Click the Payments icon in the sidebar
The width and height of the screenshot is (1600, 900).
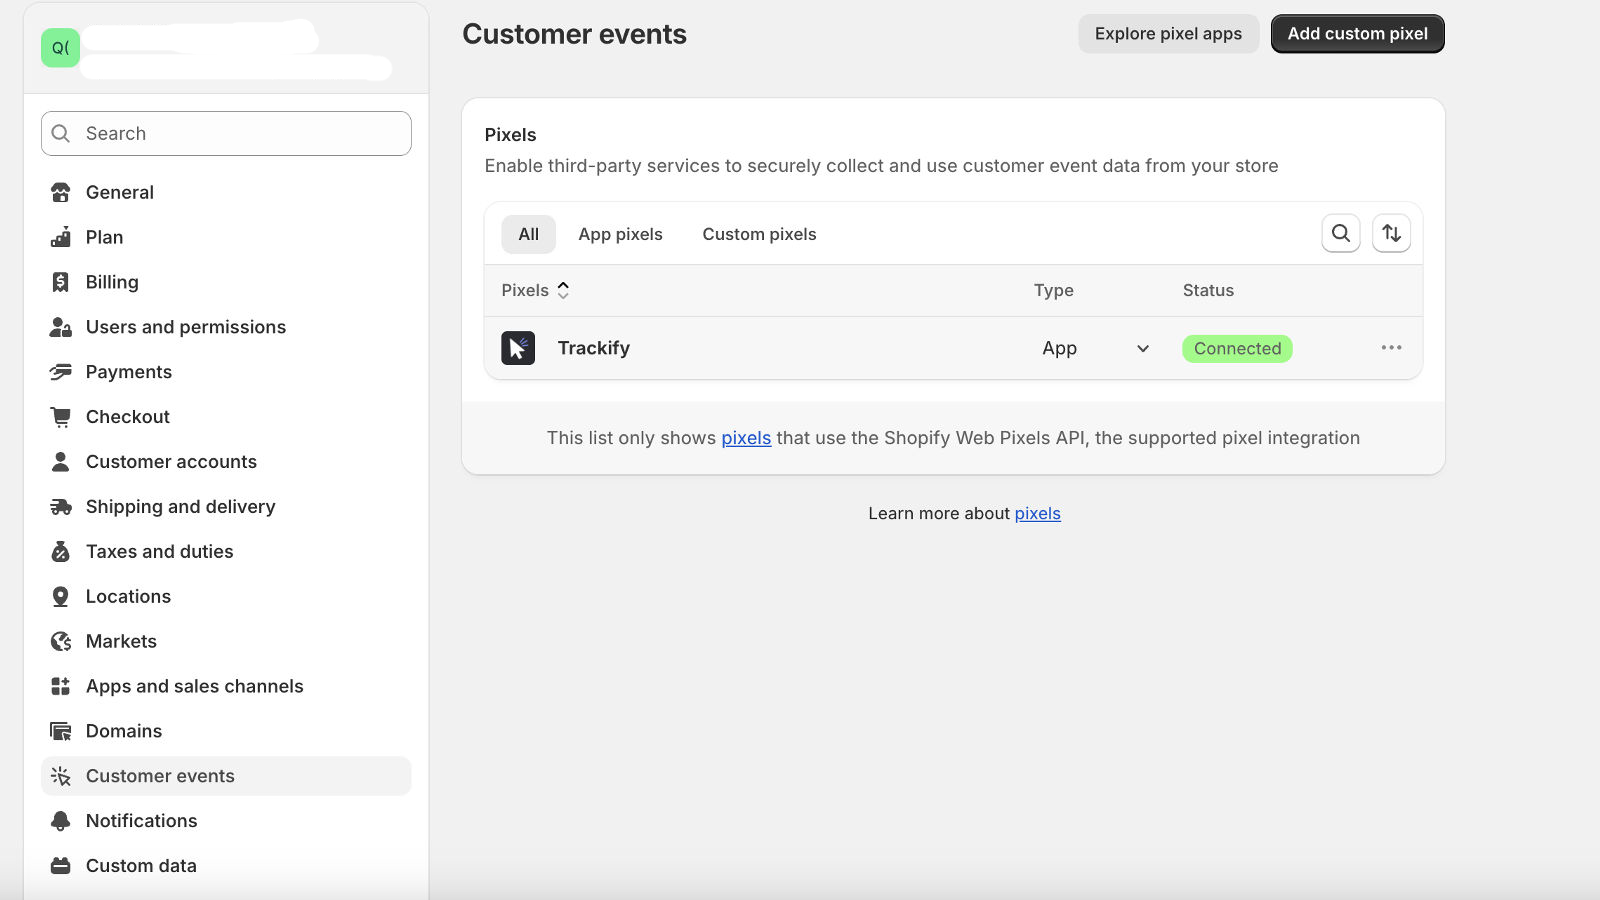click(x=61, y=371)
